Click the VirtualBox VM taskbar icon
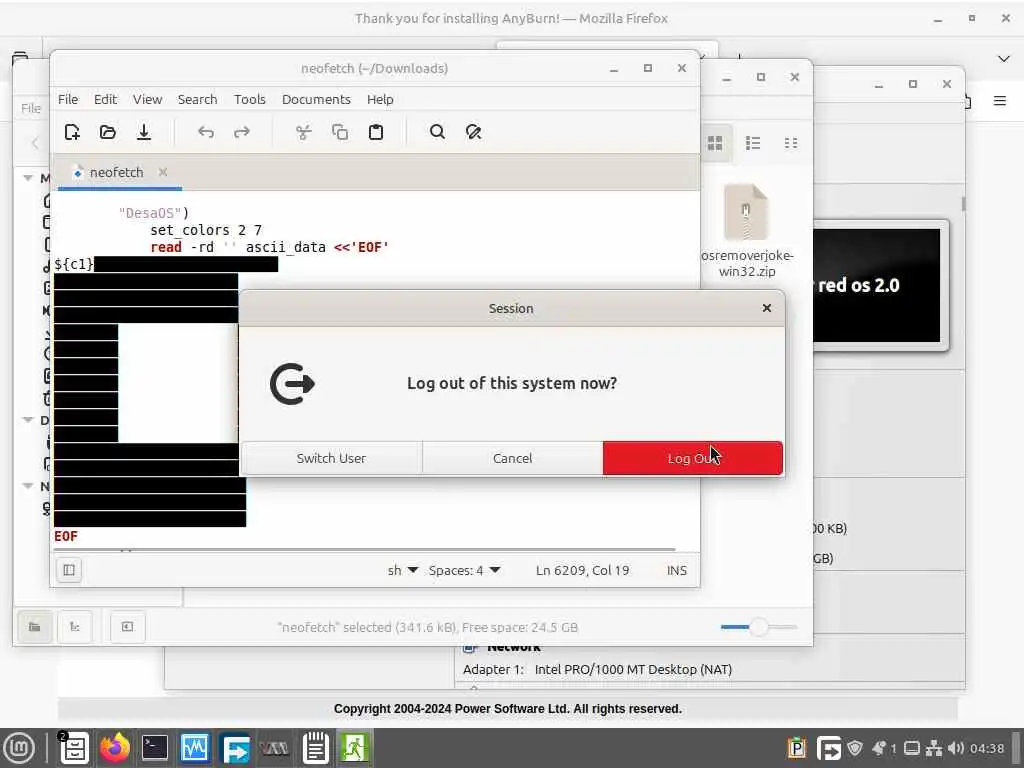The image size is (1024, 768). click(x=275, y=748)
